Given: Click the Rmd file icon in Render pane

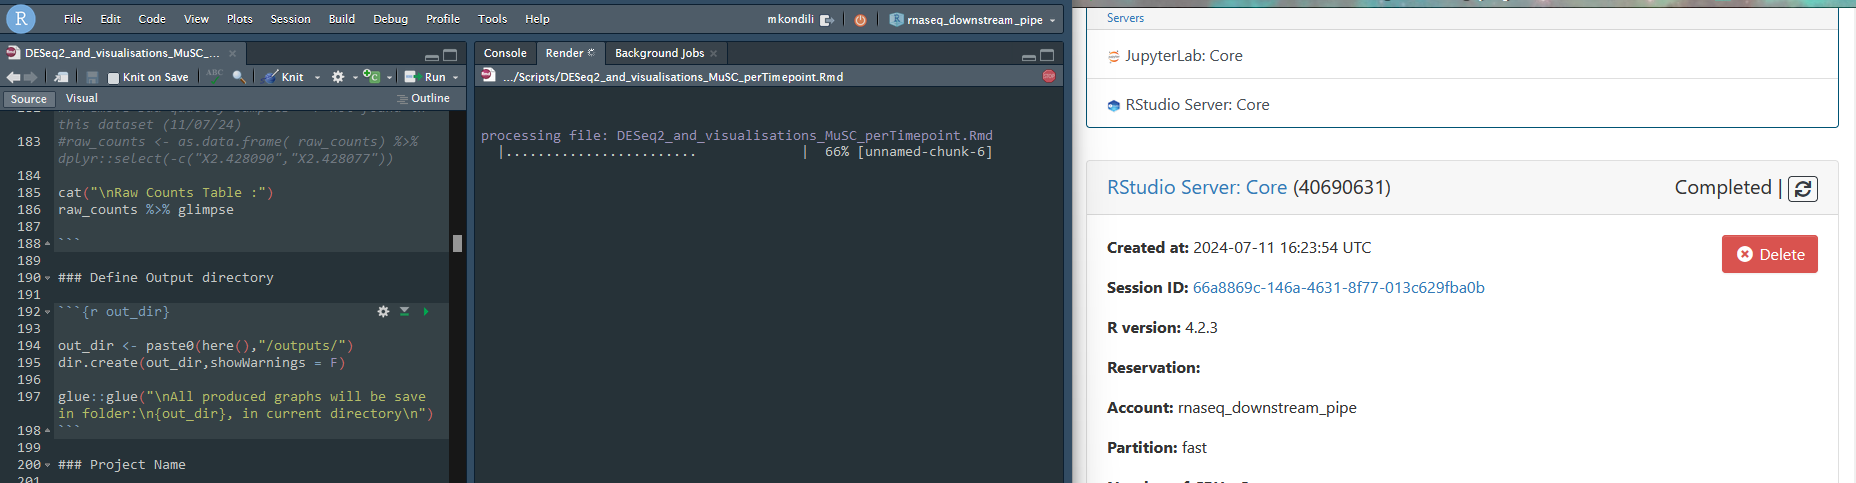Looking at the screenshot, I should 488,75.
